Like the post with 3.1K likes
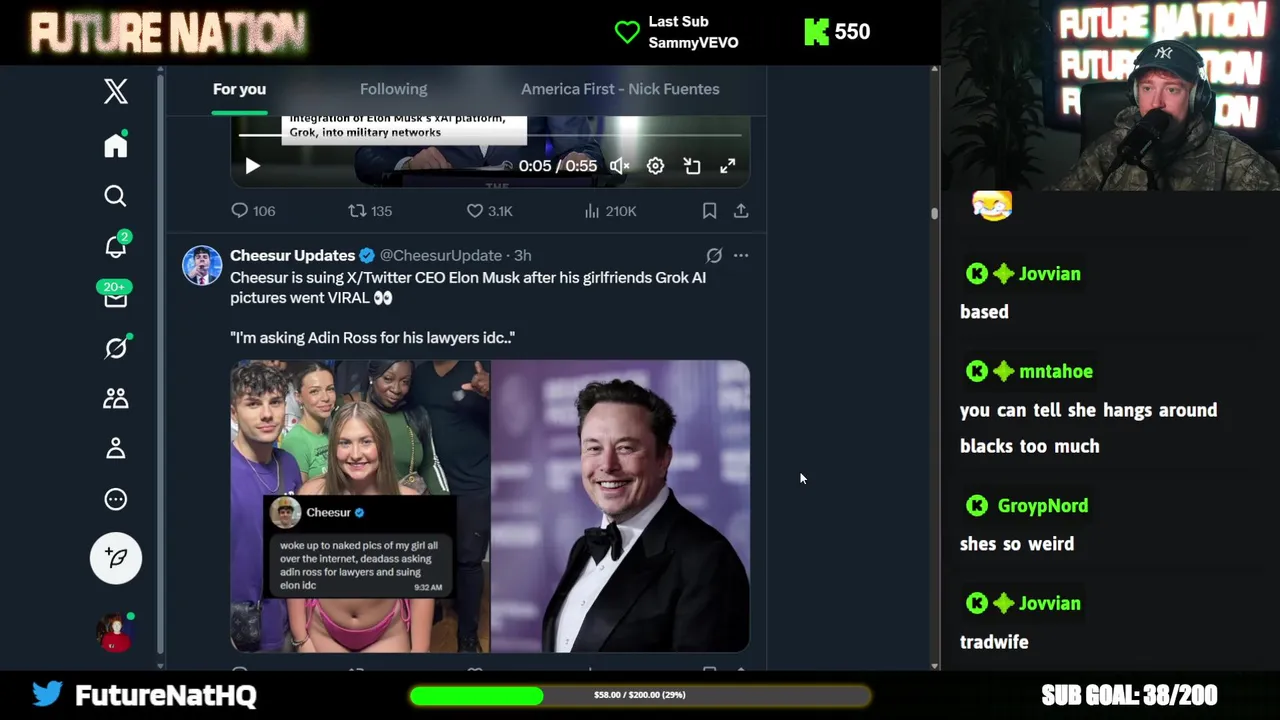This screenshot has width=1280, height=720. [x=489, y=211]
